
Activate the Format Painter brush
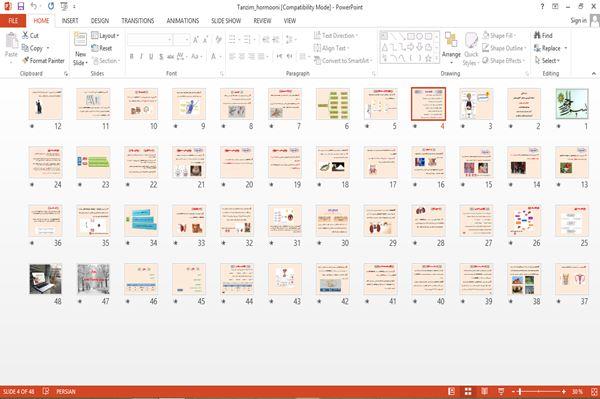pos(25,60)
